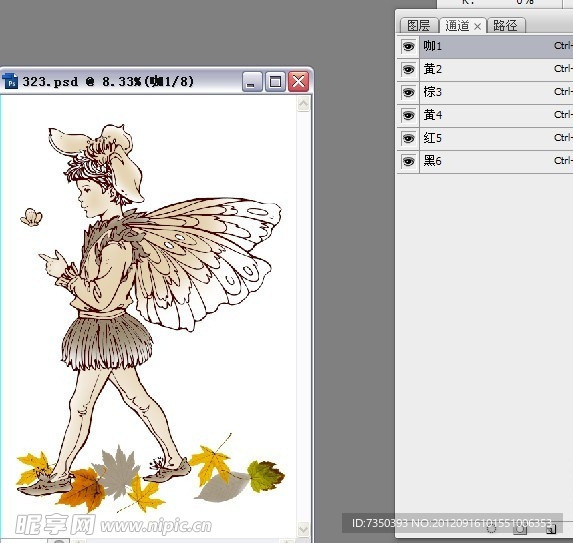This screenshot has width=573, height=543.
Task: Click the 通道 (Channels) tab
Action: [x=457, y=26]
